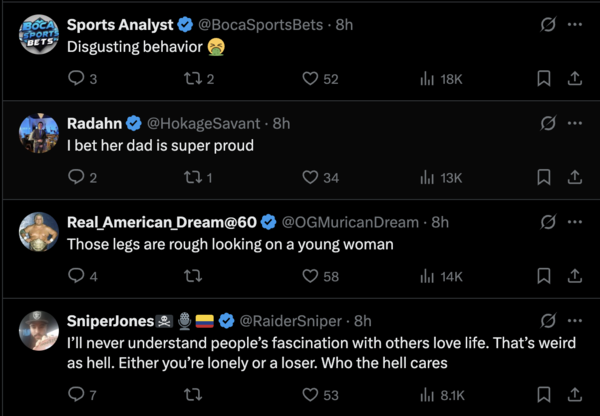Retweet the Sports Analyst post
Screen dimensions: 600x416
(x=194, y=78)
